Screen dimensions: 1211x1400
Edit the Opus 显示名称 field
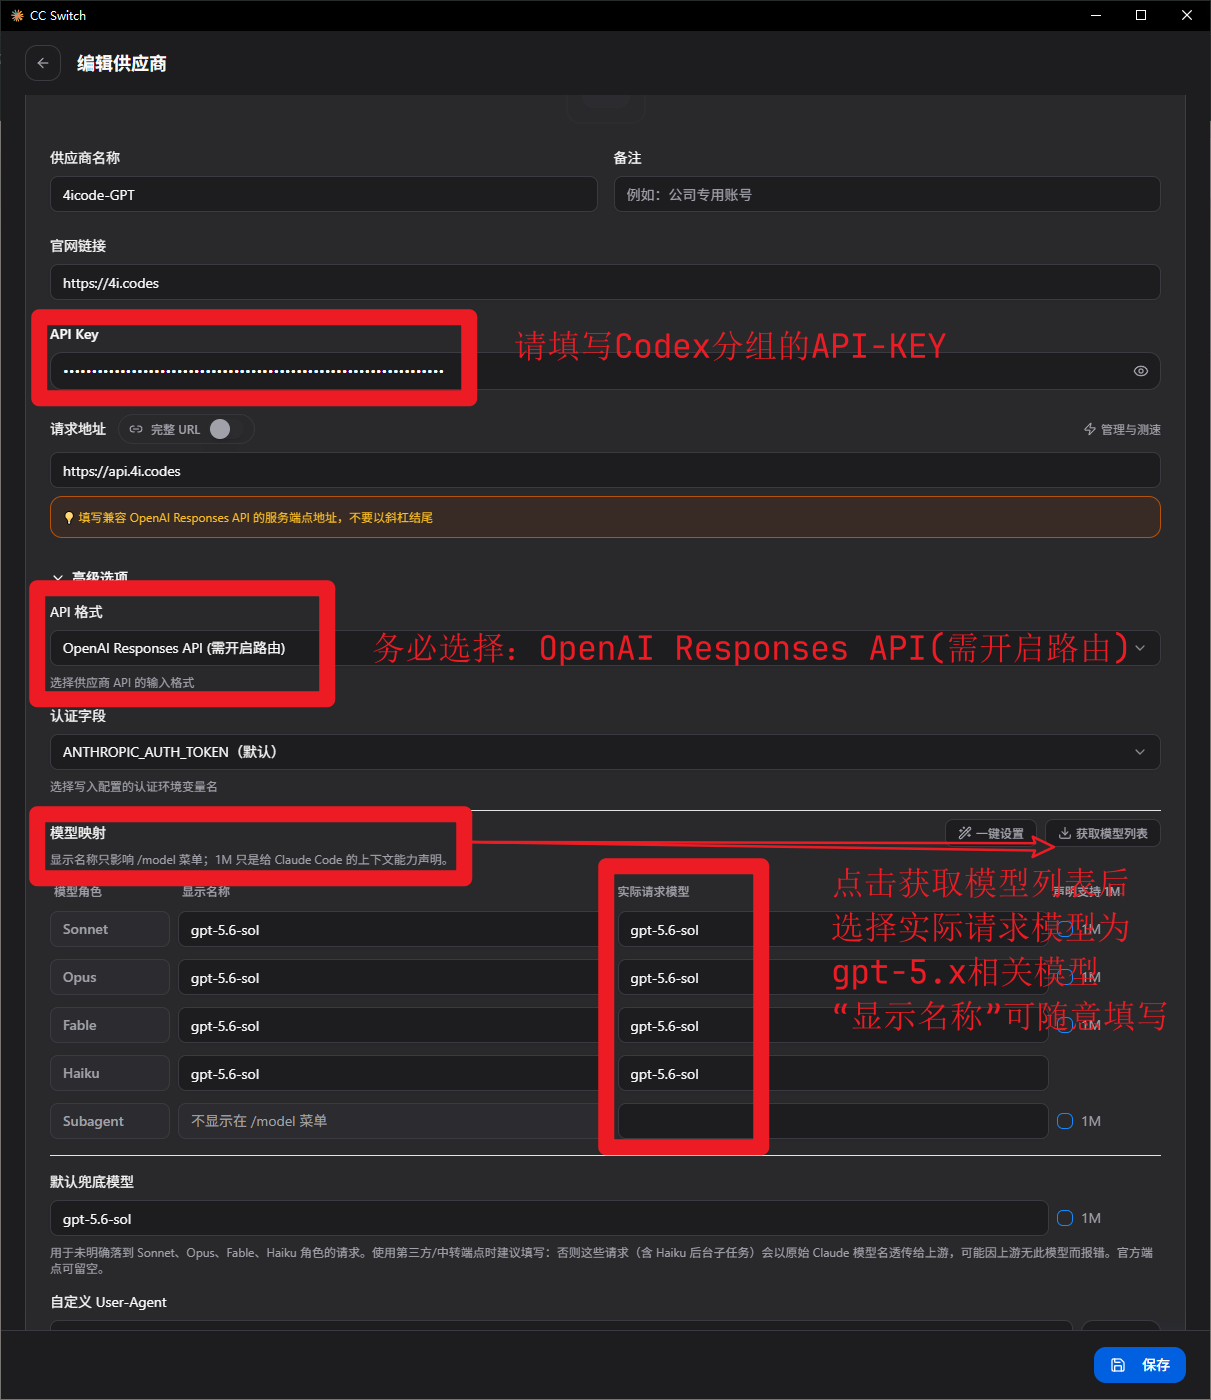click(392, 977)
